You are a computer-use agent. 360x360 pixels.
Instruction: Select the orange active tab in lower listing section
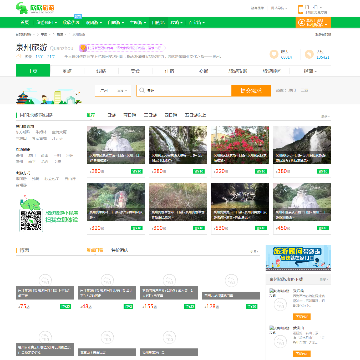click(95, 250)
